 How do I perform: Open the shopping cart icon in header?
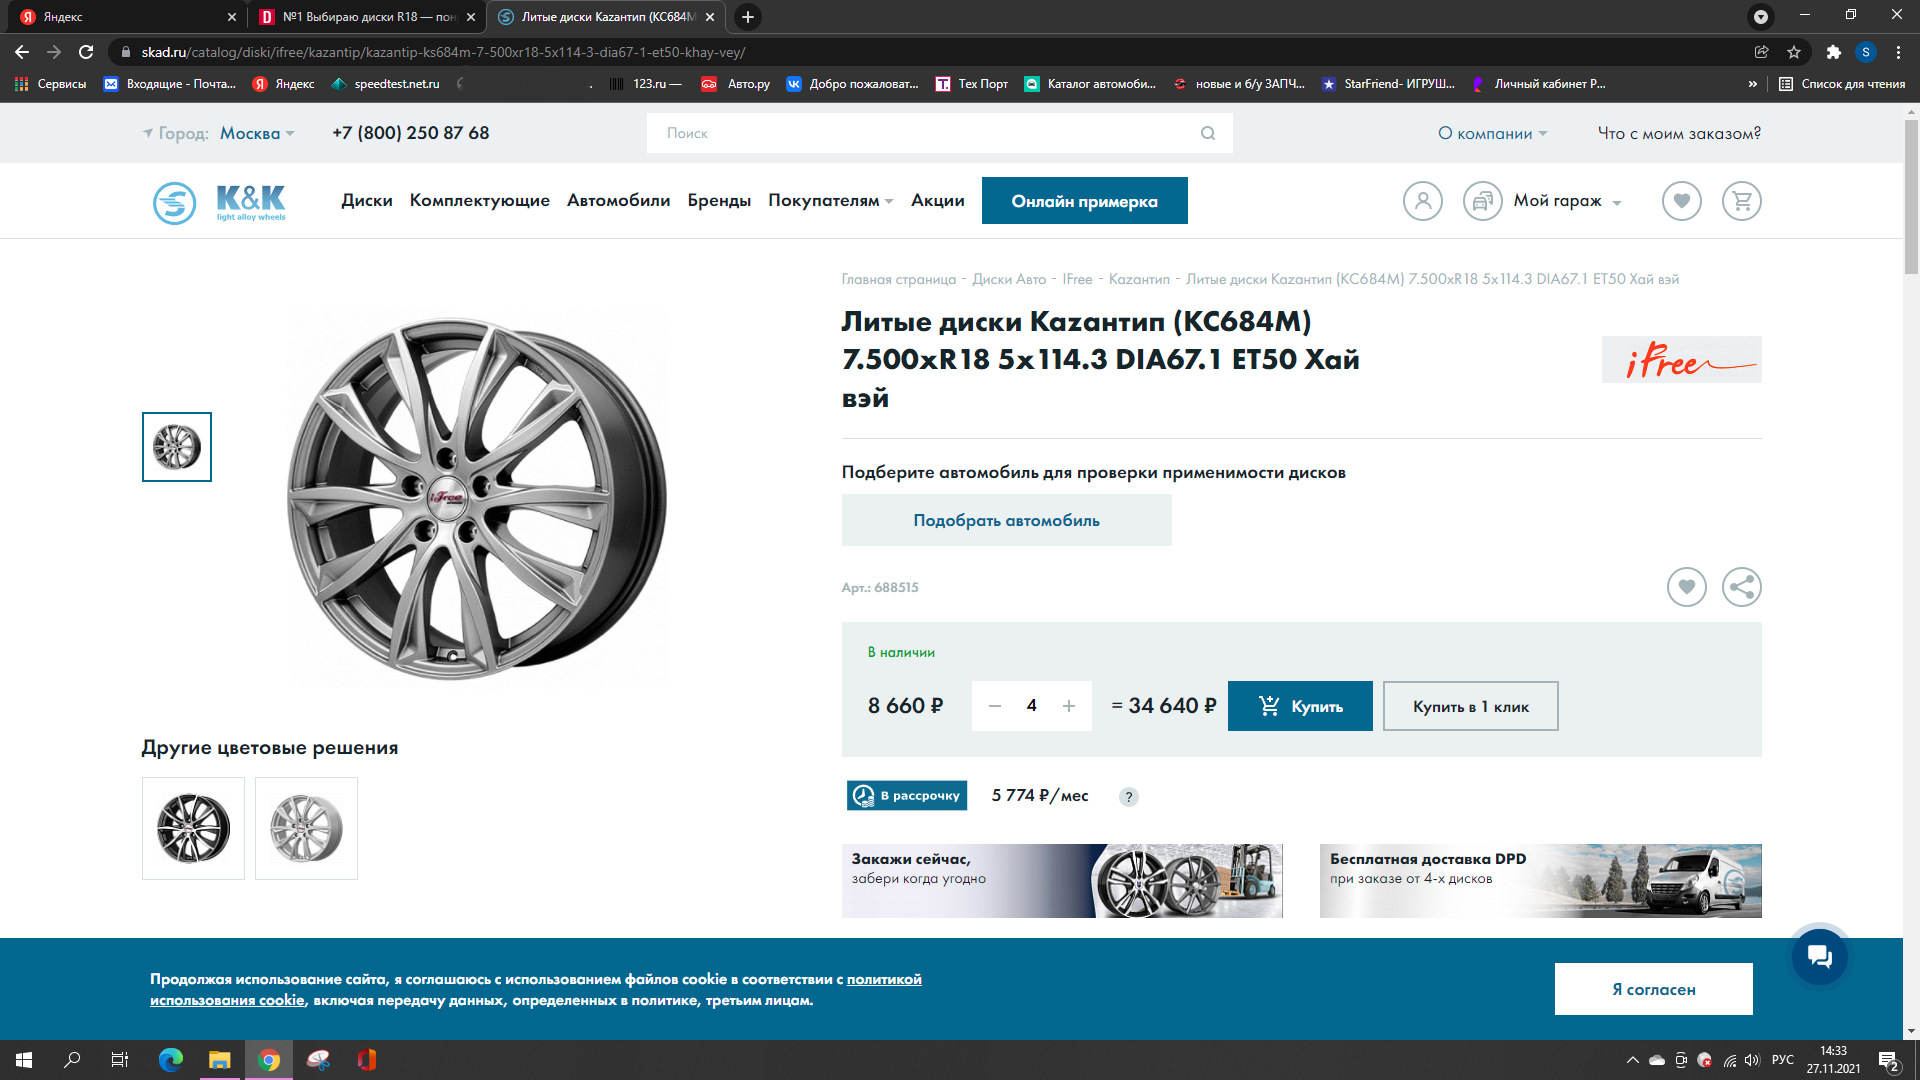coord(1741,201)
